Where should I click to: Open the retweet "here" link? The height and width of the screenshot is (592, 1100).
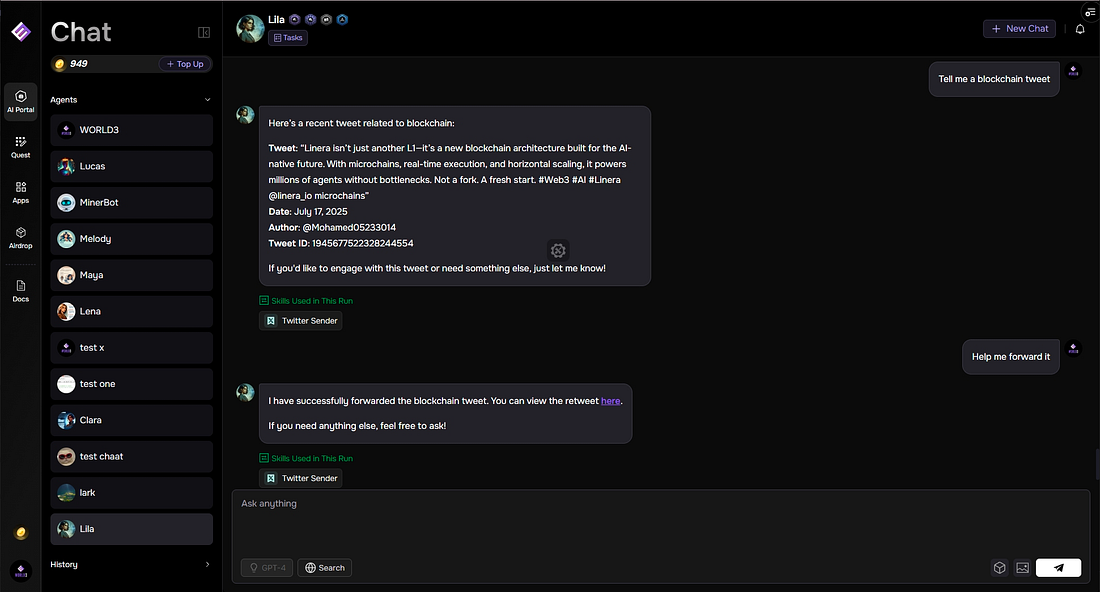(x=610, y=401)
